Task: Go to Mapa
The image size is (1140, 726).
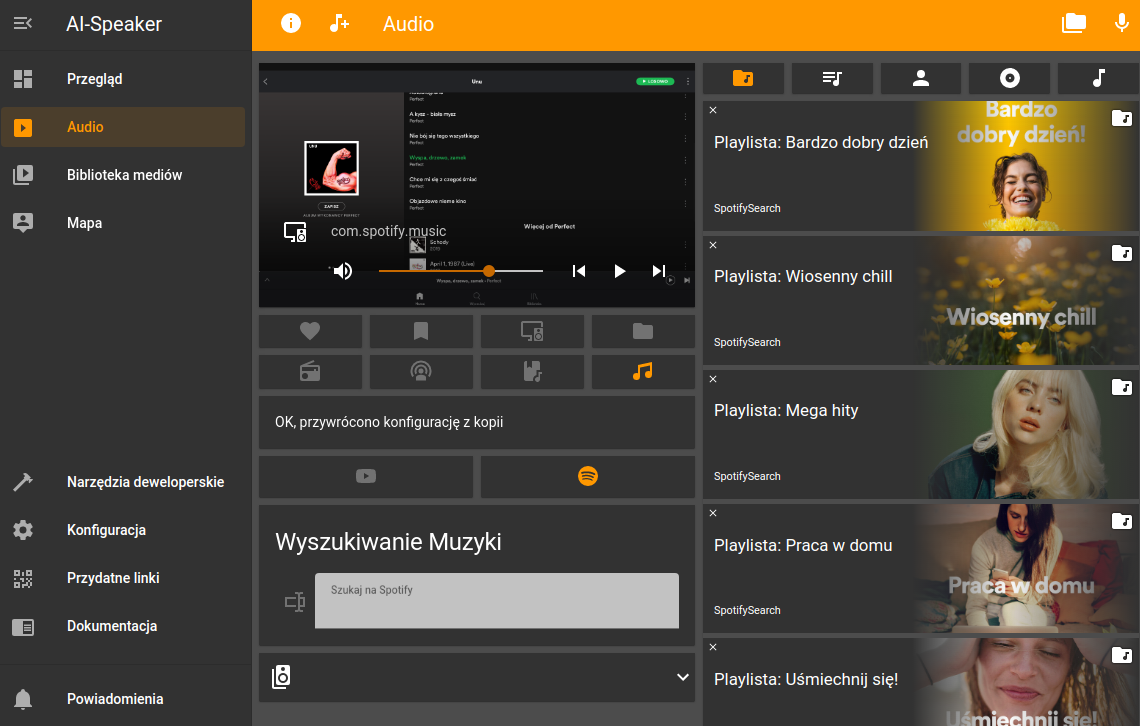Action: [123, 223]
